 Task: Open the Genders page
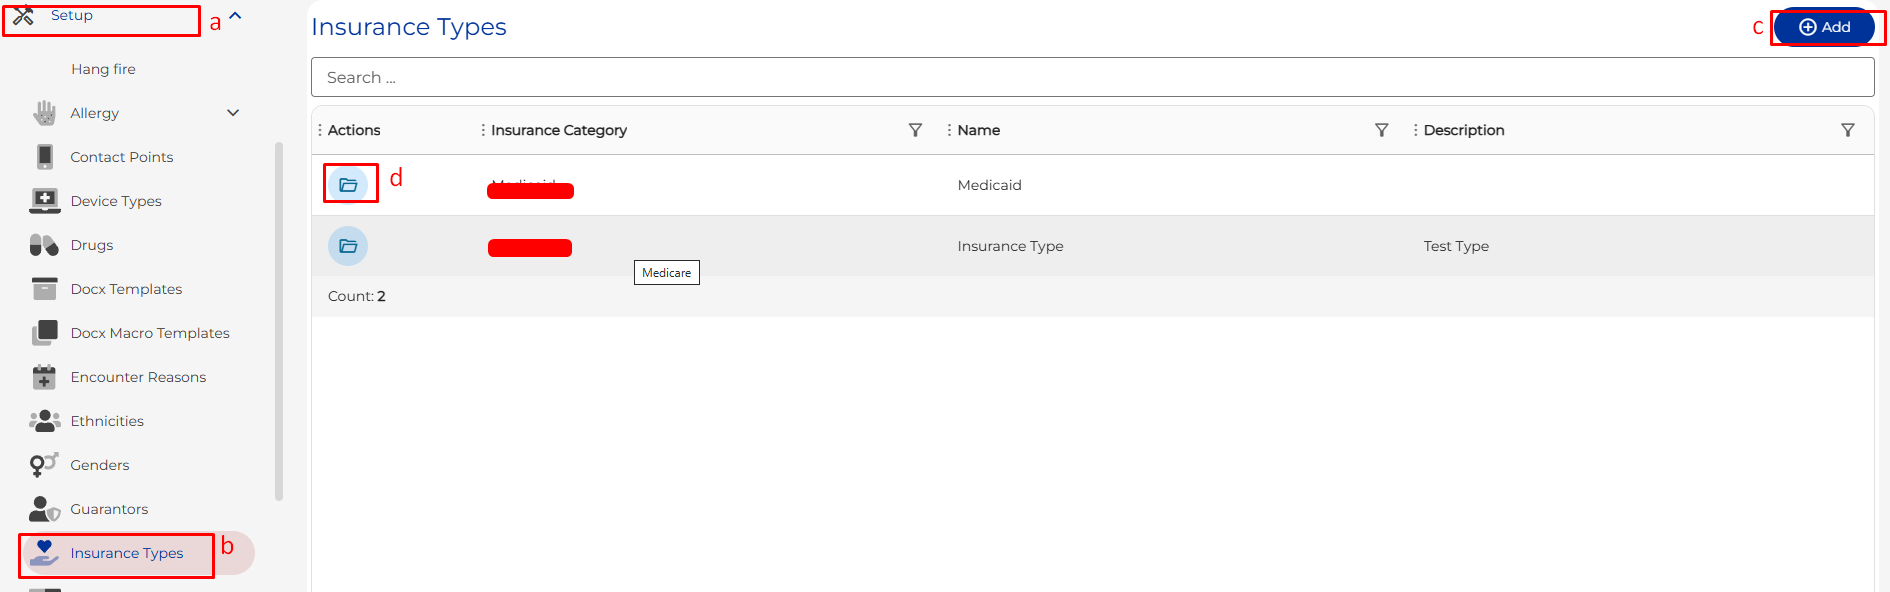(x=100, y=465)
